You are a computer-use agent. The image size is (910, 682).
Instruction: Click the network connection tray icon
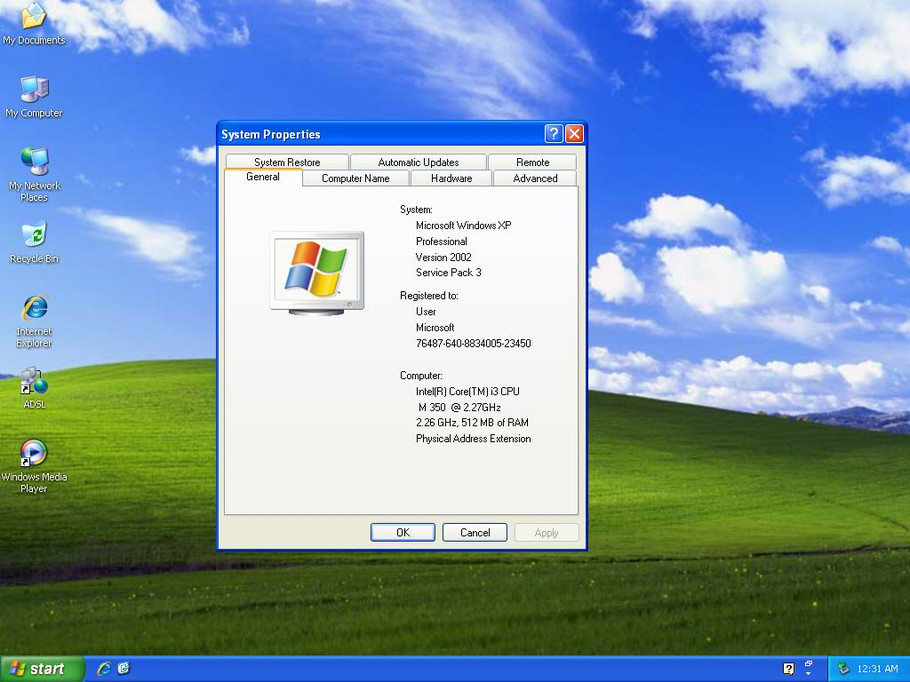pos(841,668)
